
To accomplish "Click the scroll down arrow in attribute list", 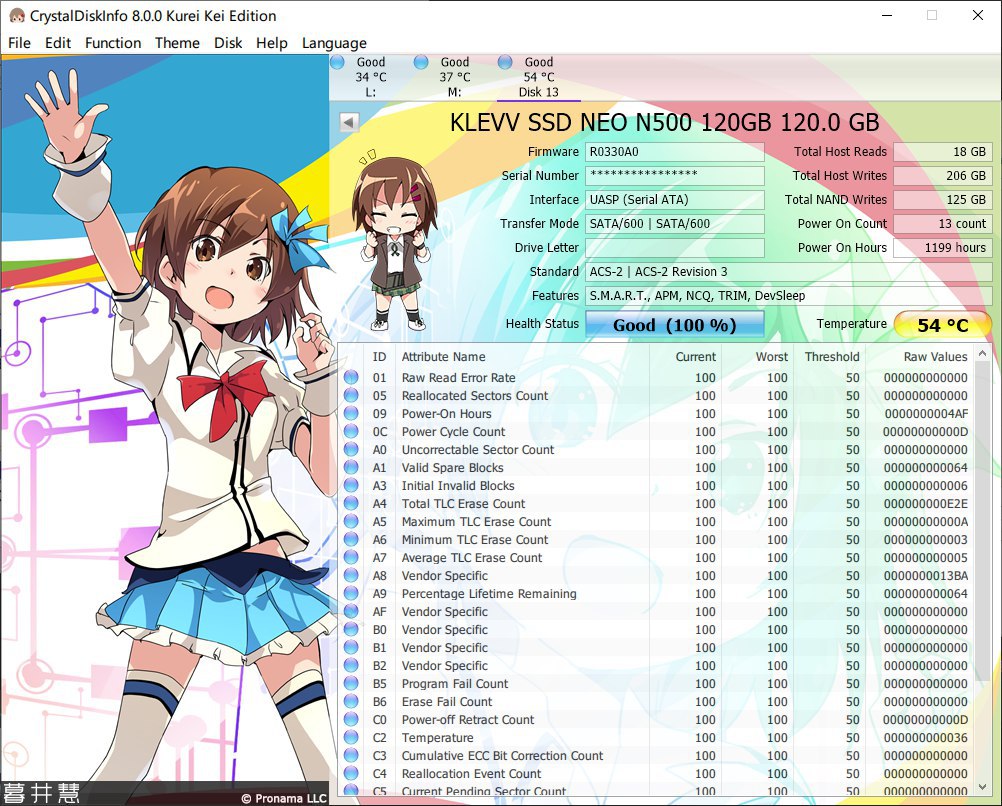I will (x=983, y=787).
